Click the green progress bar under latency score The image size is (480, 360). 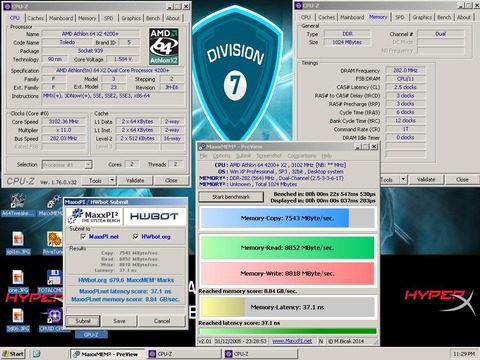click(288, 331)
